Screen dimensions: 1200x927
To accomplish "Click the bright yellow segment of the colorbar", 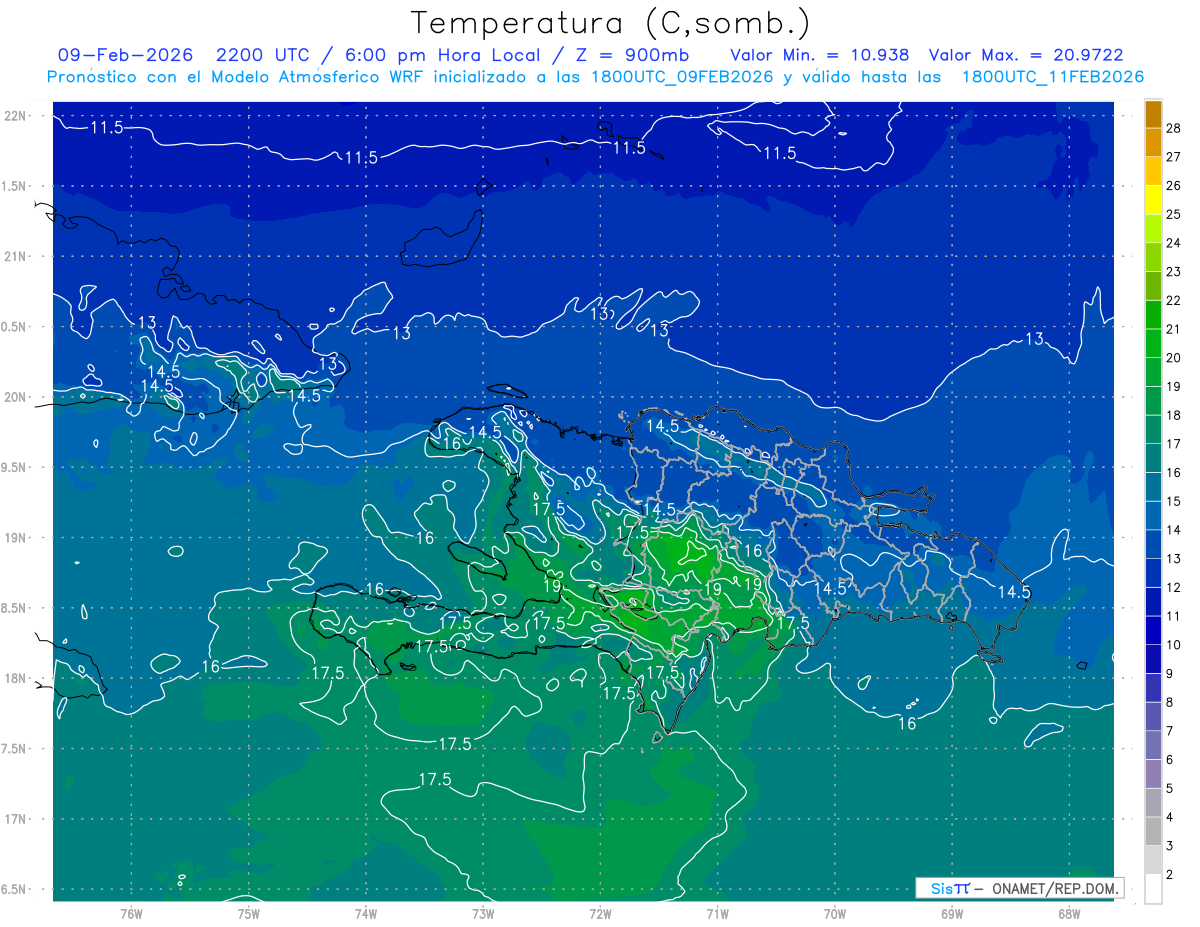I will pos(1153,200).
